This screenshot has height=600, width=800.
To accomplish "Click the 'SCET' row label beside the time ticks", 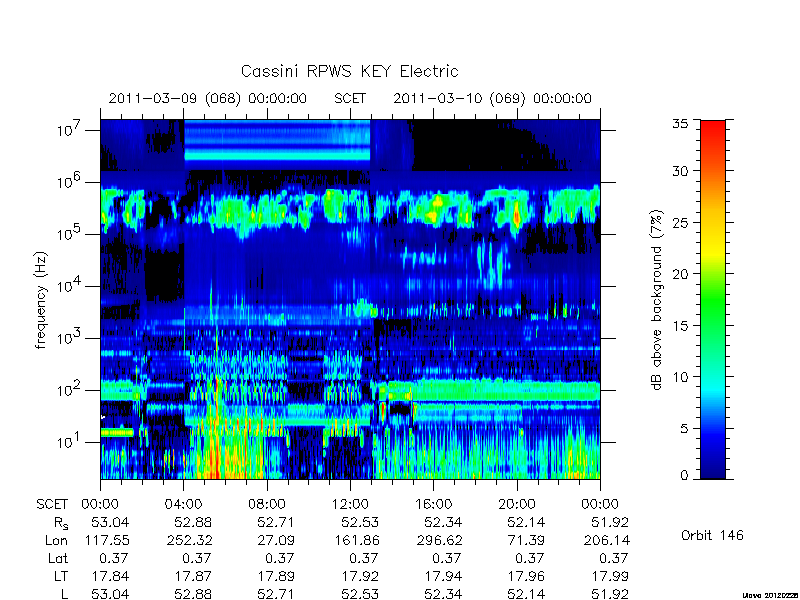I will [52, 504].
